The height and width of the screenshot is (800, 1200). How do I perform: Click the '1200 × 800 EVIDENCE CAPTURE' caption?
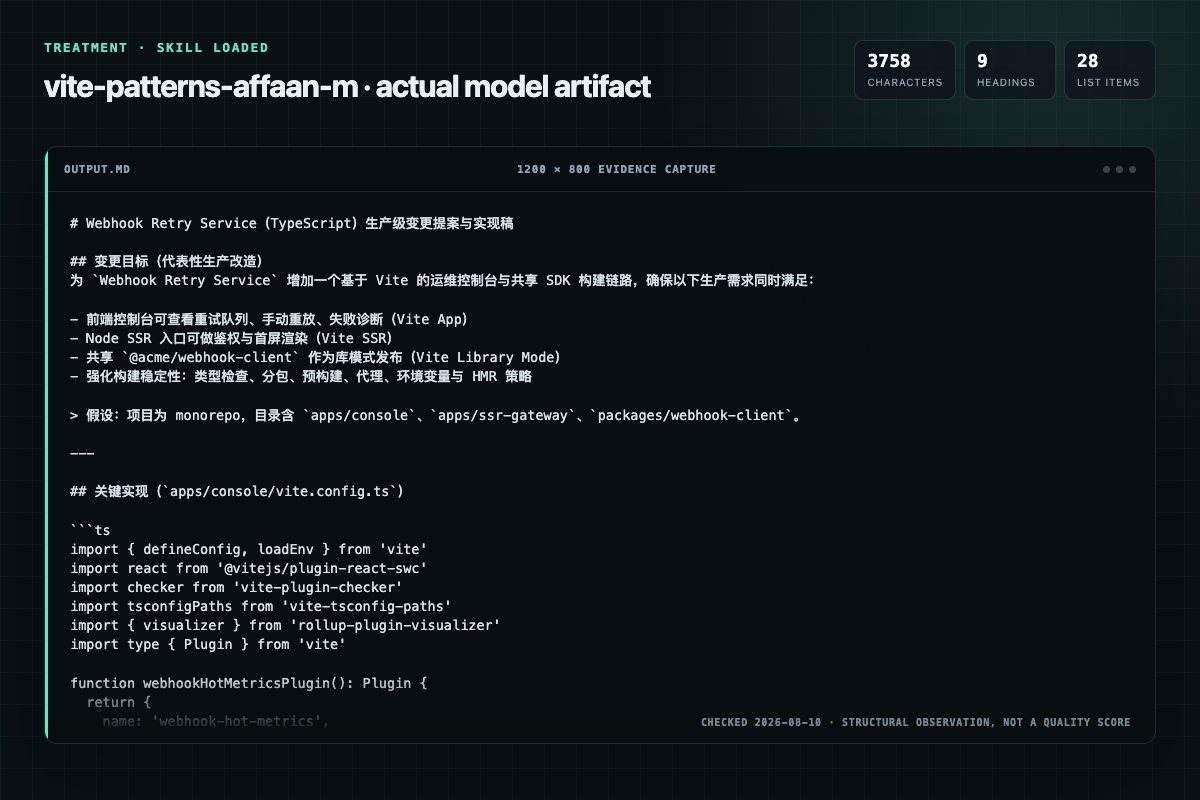pyautogui.click(x=616, y=169)
